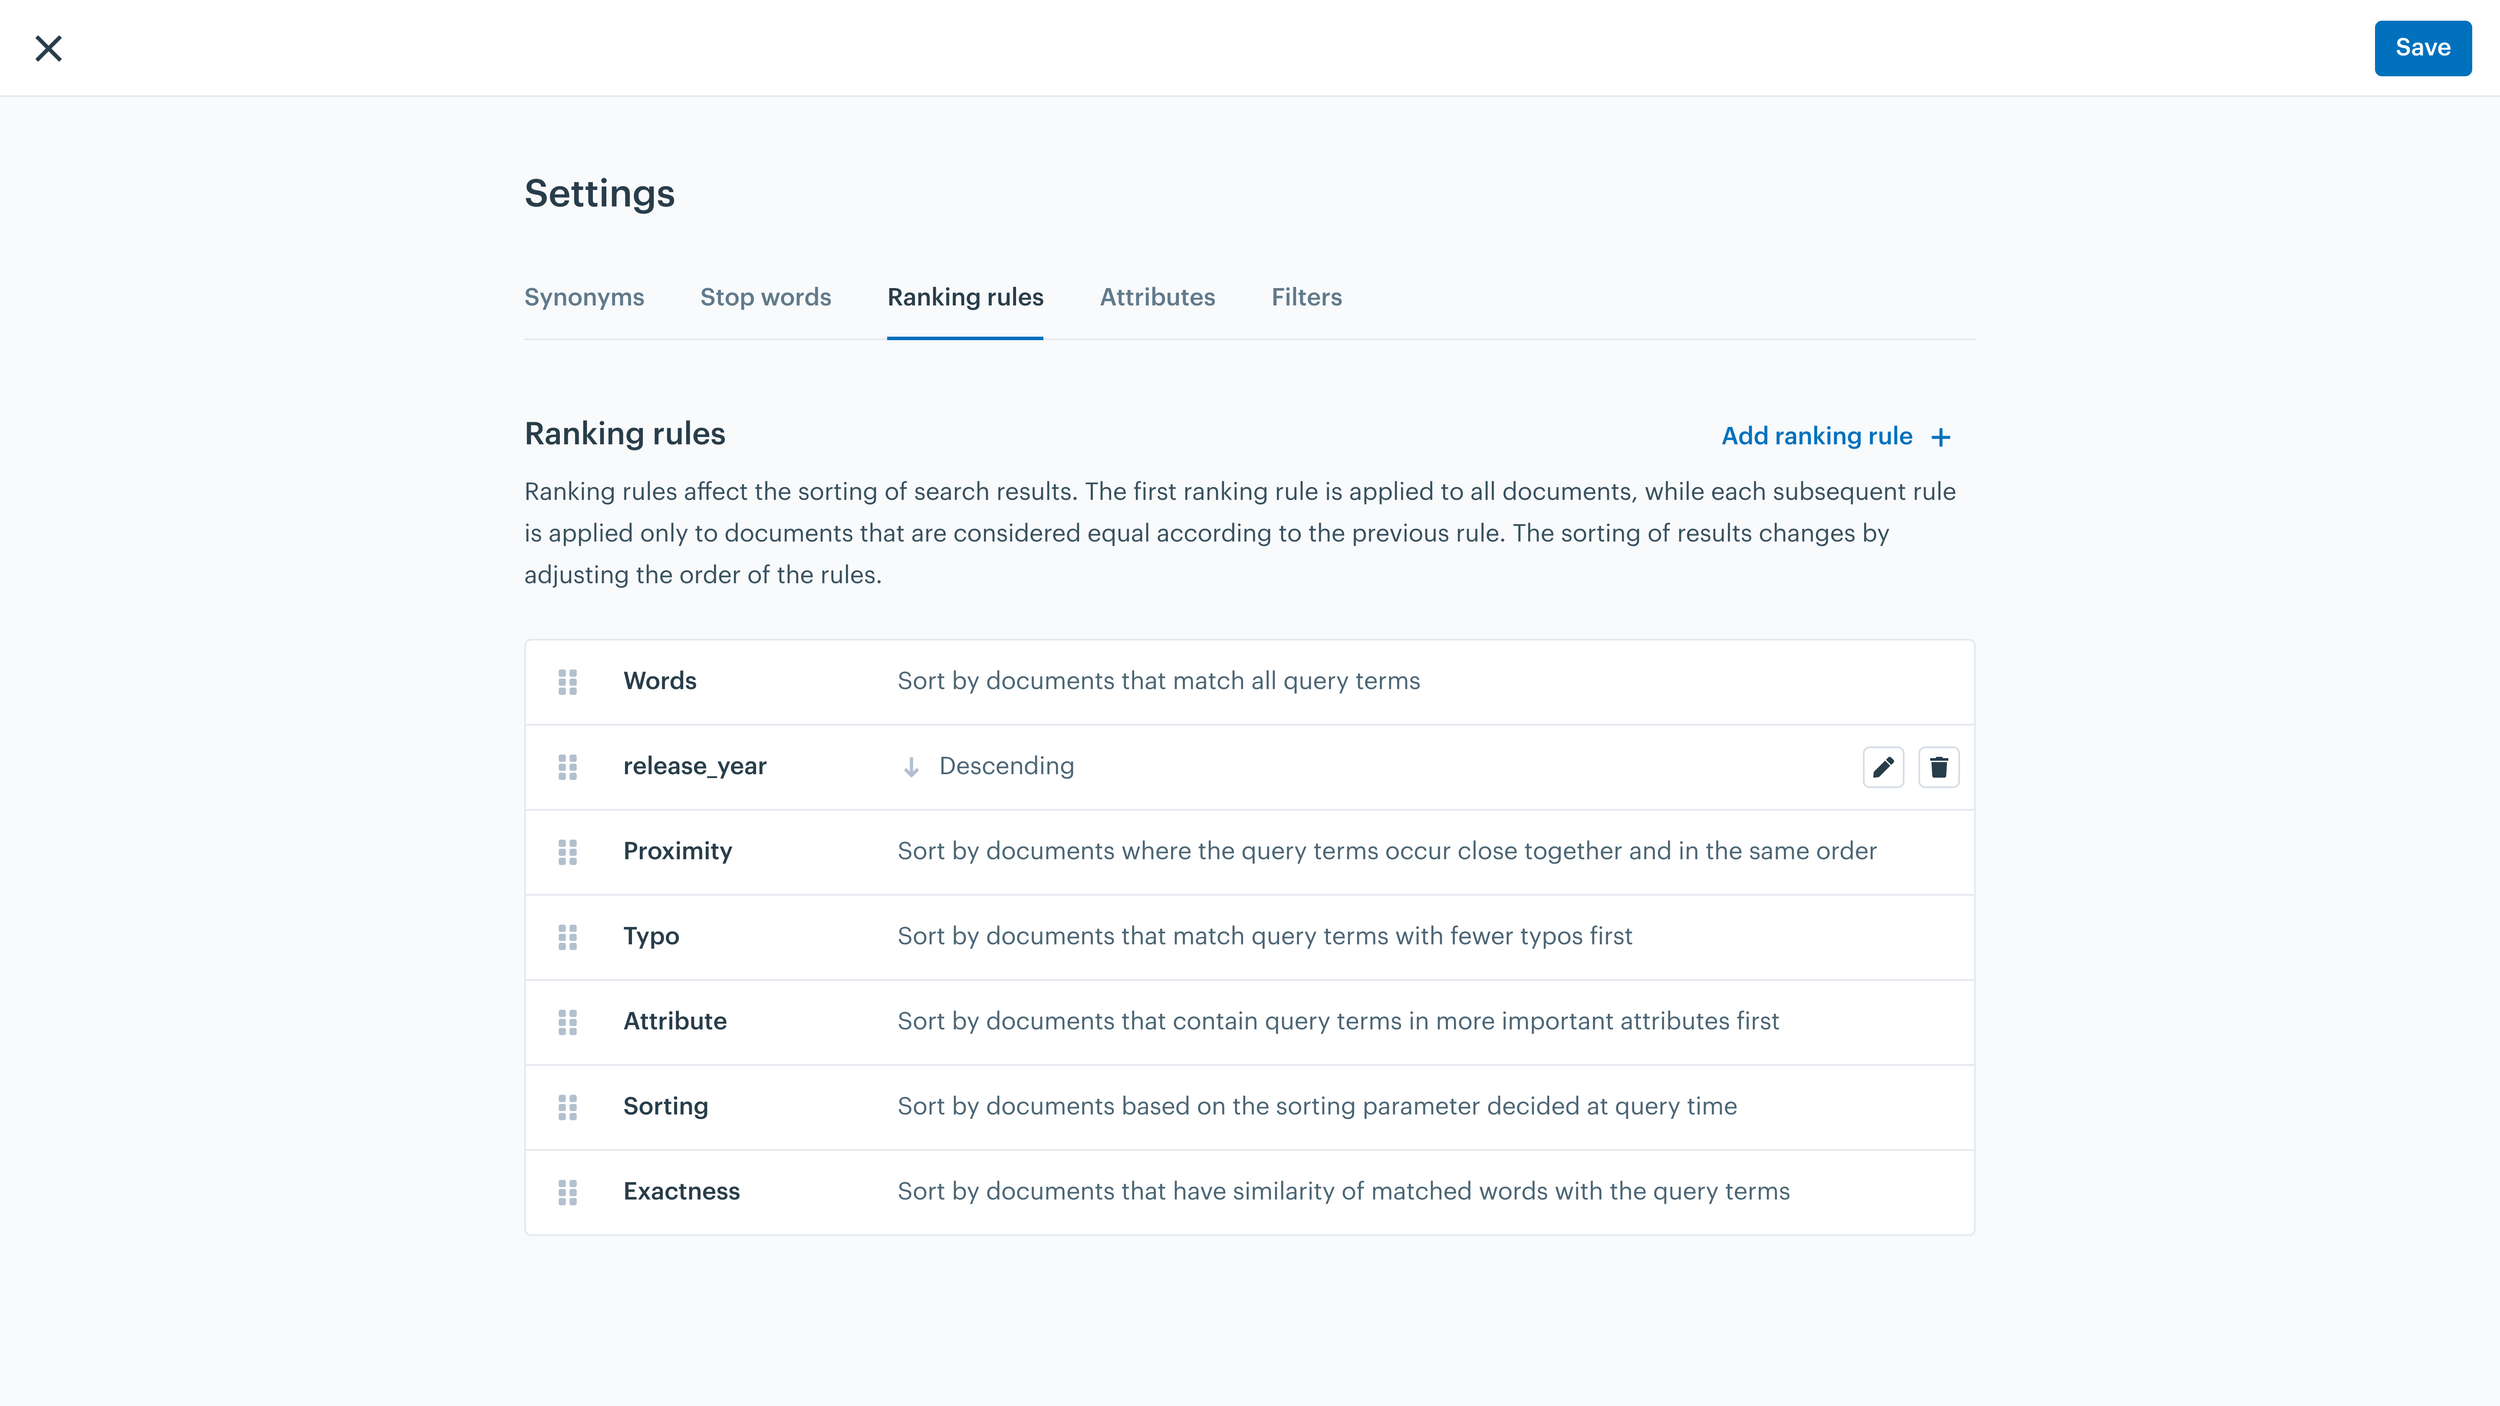Go to the Attributes tab

1157,297
